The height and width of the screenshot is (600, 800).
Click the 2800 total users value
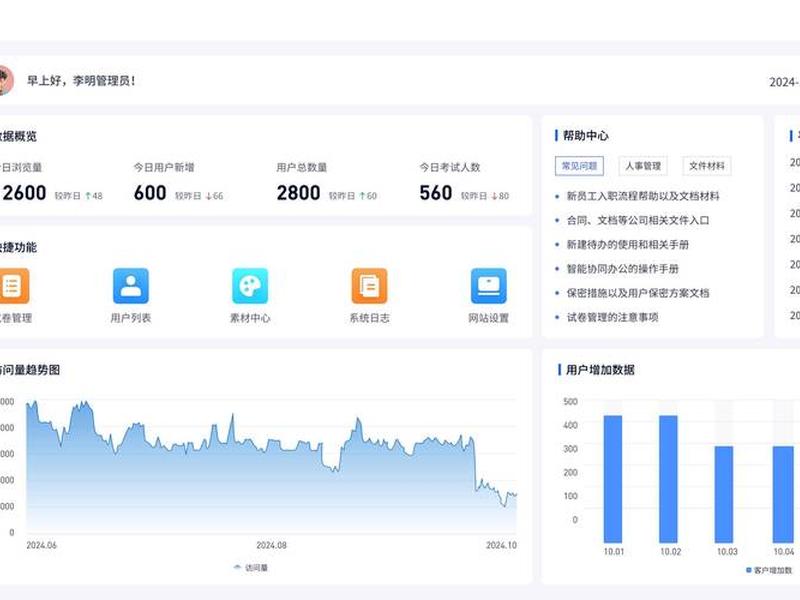298,193
